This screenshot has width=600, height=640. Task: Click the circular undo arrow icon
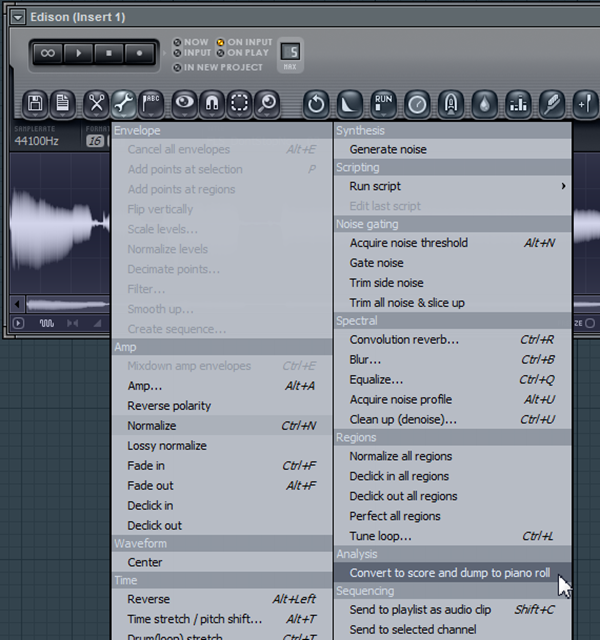click(x=316, y=102)
